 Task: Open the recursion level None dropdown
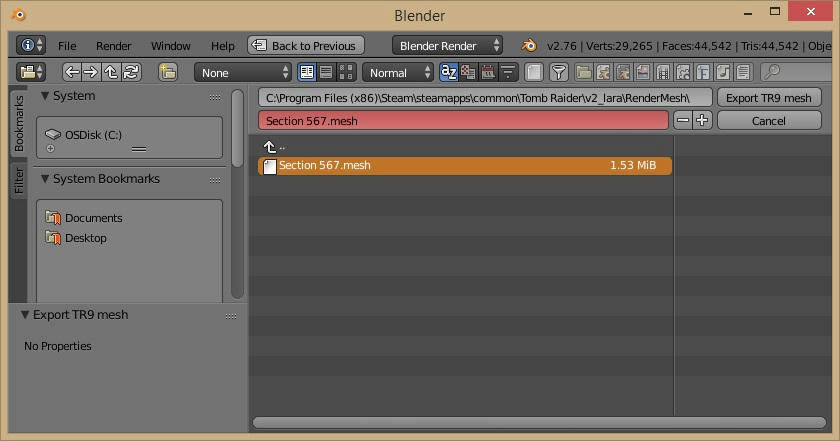pos(243,72)
